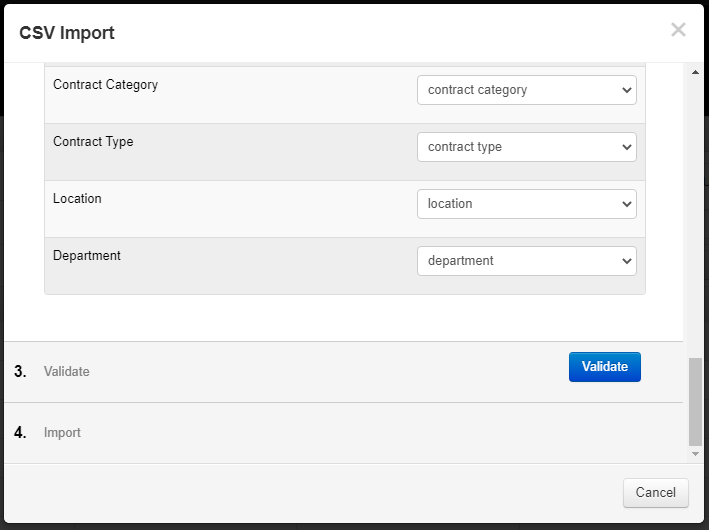Click the step number 3
709x530 pixels.
[x=20, y=371]
